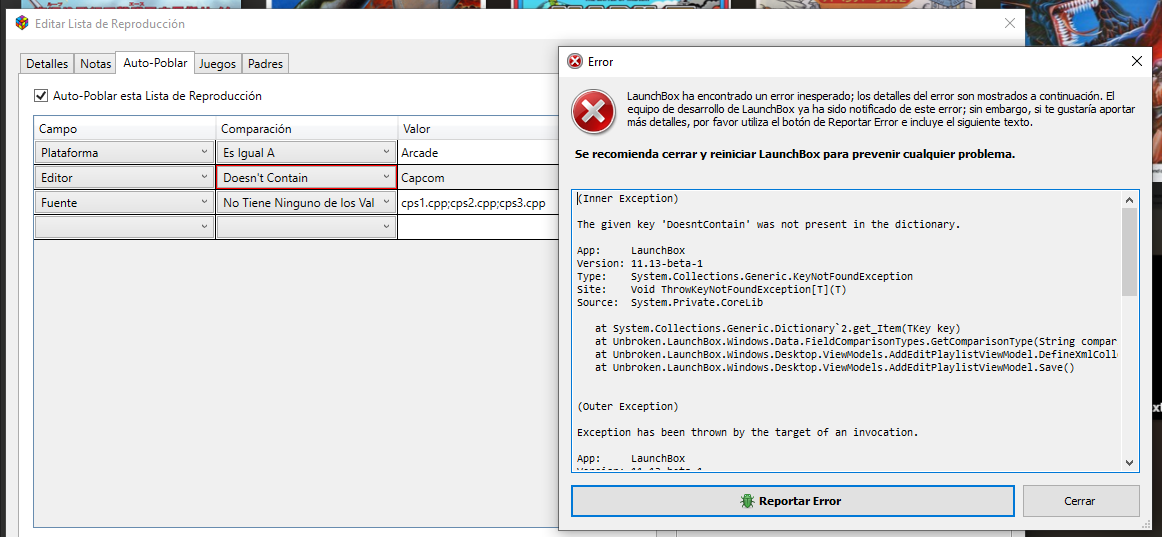
Task: Click the Source: System.Private.CoreLib line
Action: (x=671, y=302)
